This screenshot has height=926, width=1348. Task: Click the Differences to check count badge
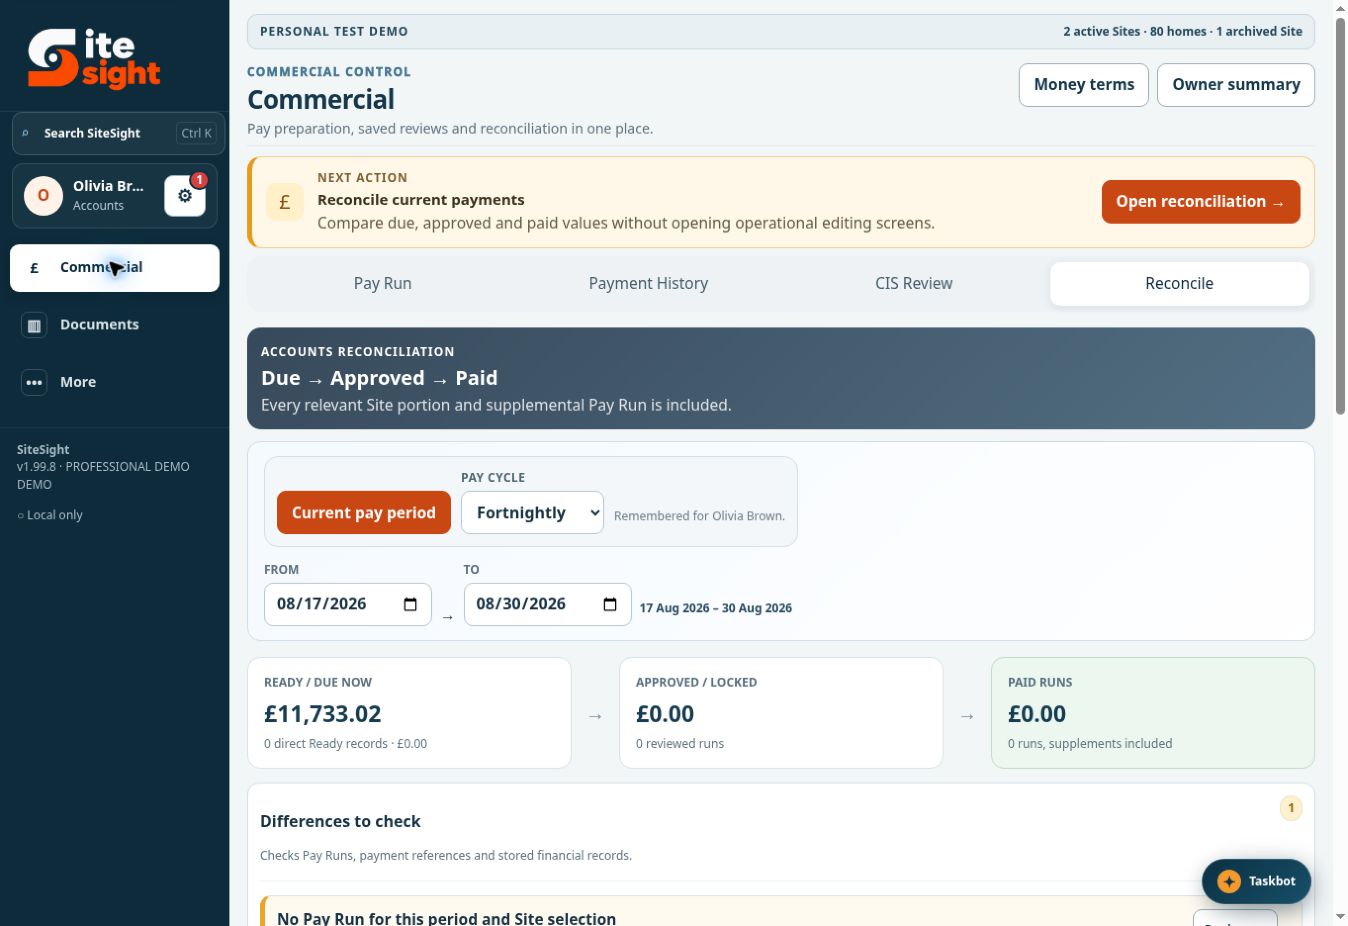coord(1291,808)
